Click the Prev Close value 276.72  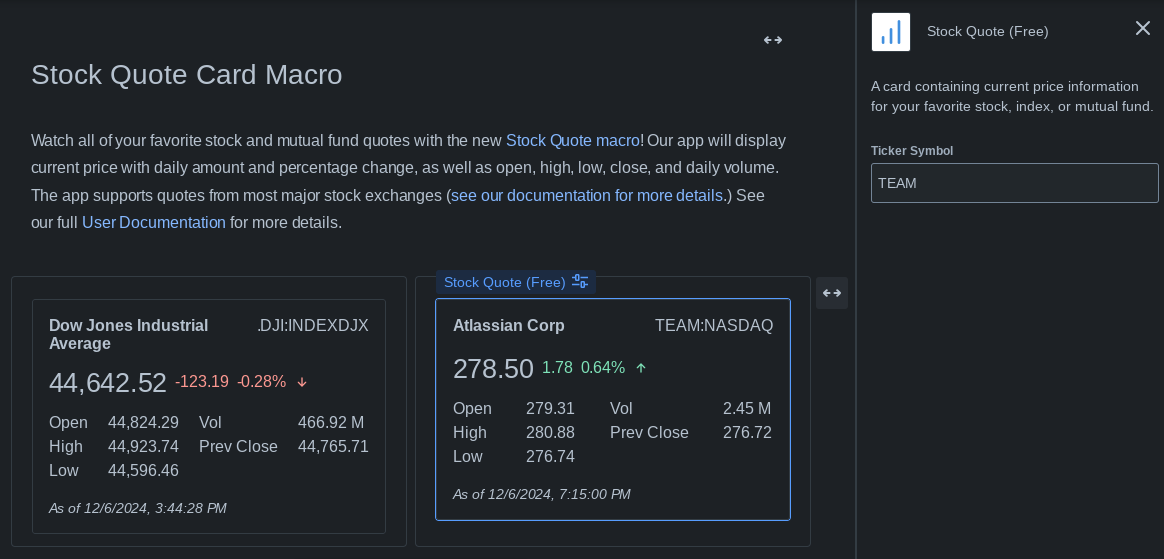tap(747, 432)
